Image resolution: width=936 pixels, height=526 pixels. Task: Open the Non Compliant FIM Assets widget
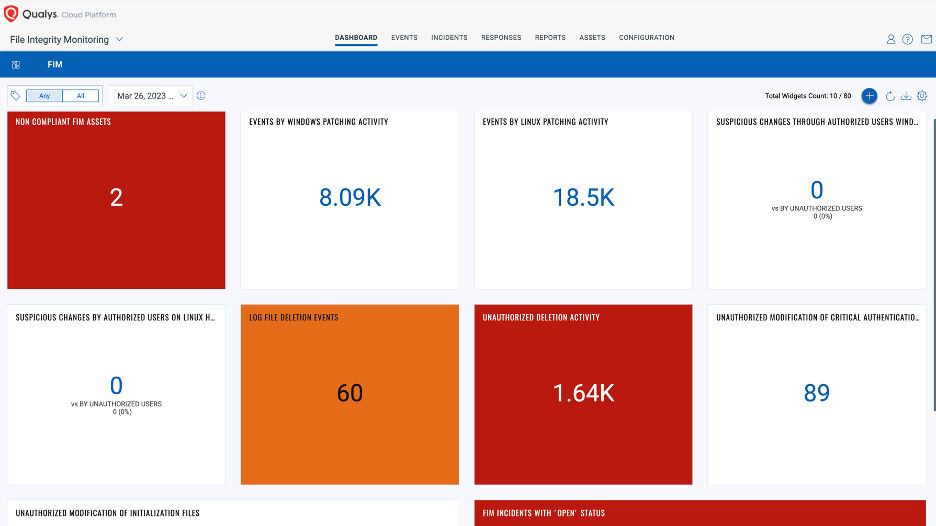[116, 200]
